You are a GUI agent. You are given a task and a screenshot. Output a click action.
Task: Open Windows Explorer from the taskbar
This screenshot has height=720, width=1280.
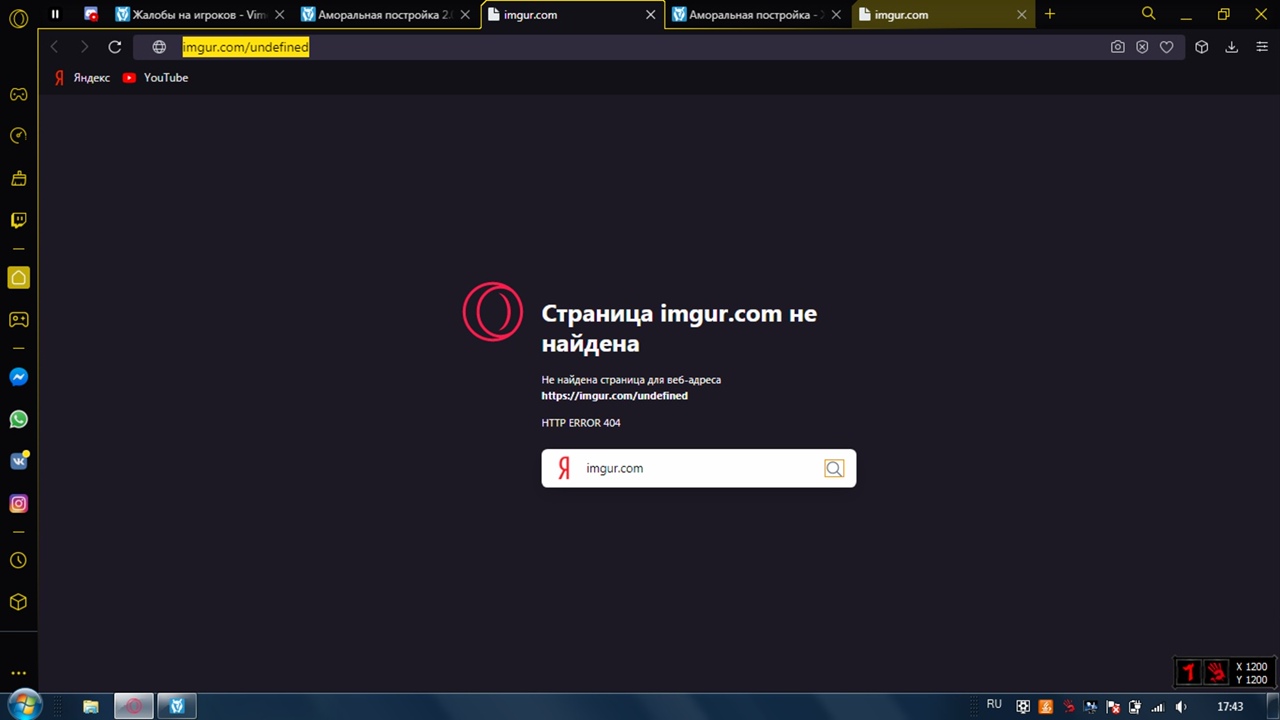click(x=90, y=706)
